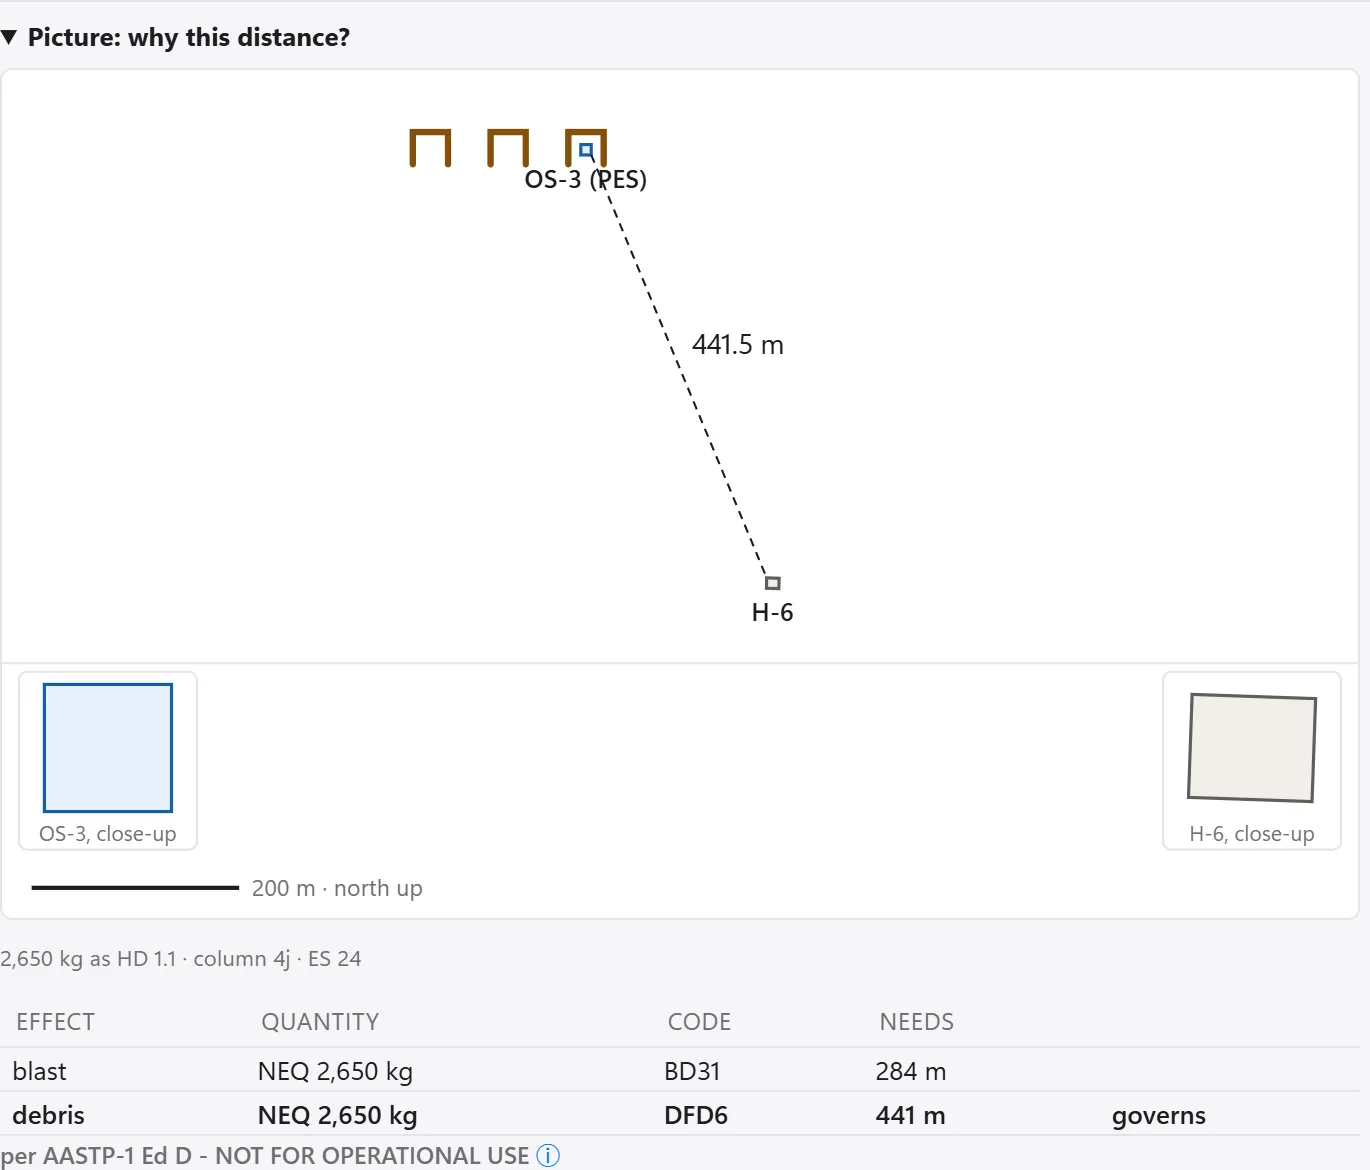Click the BD31 code cell

click(692, 1071)
